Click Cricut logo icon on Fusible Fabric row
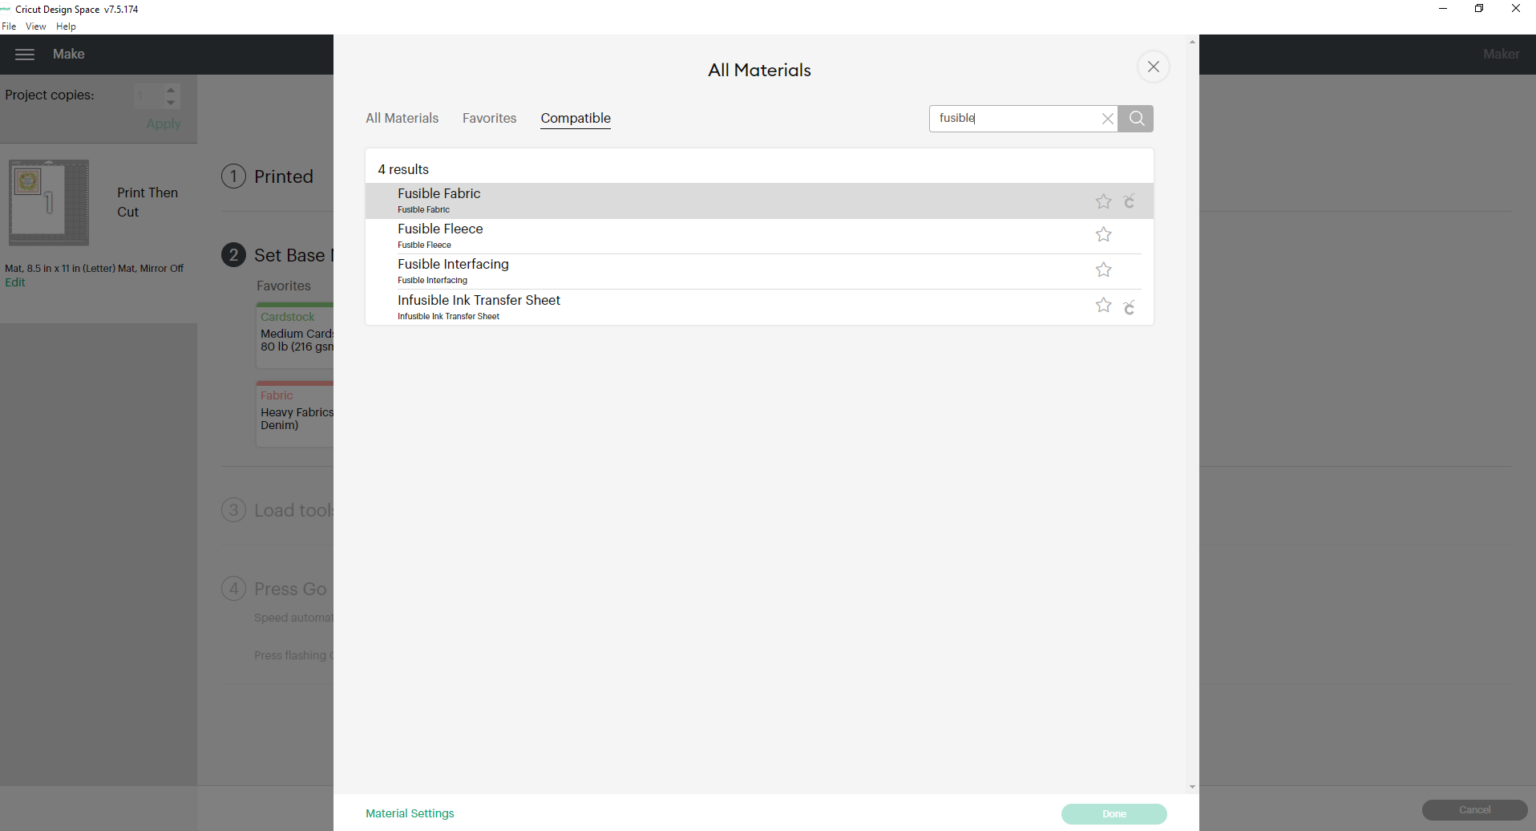This screenshot has height=831, width=1536. tap(1129, 202)
